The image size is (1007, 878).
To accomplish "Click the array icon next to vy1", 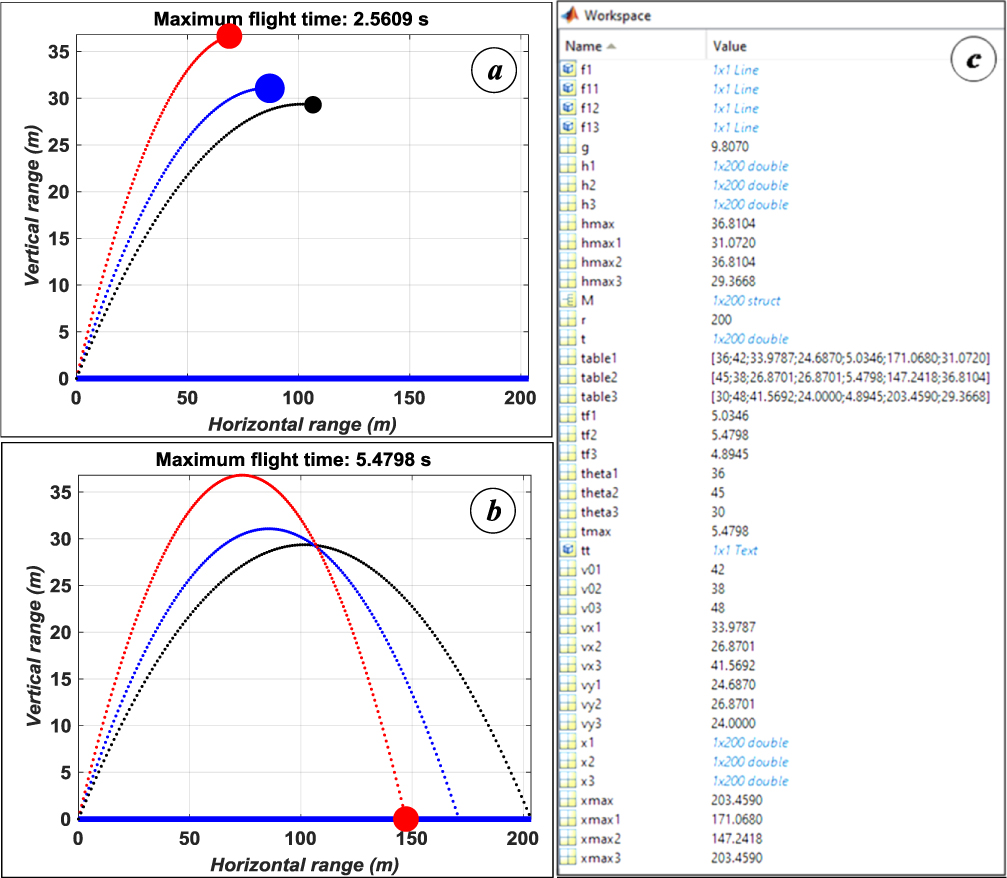I will (x=568, y=685).
